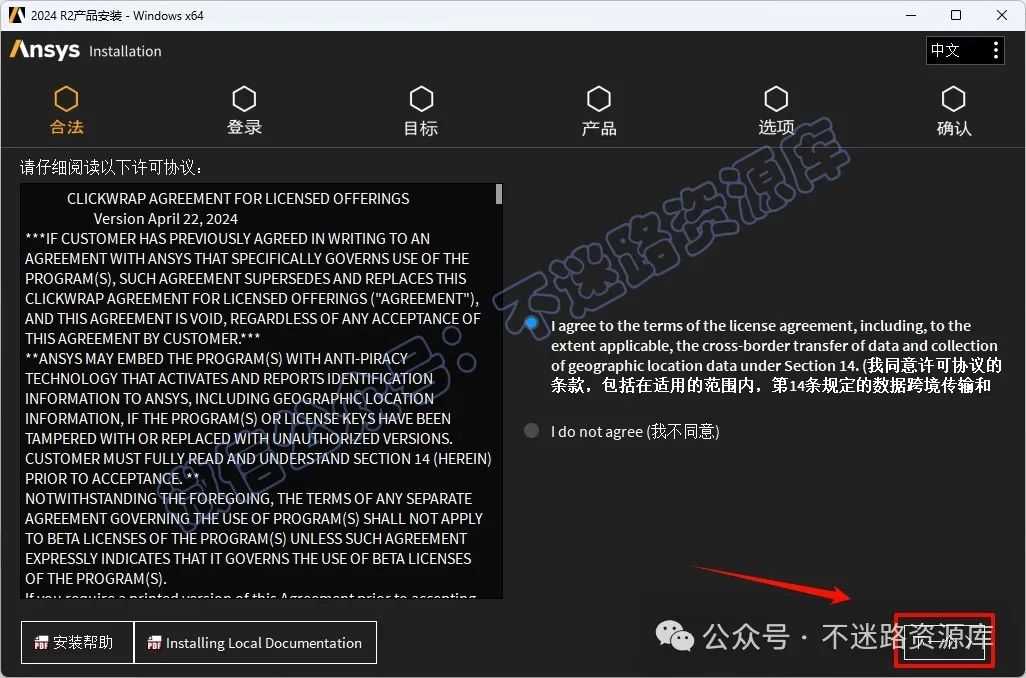Click the Ansys logo in header

(x=44, y=50)
